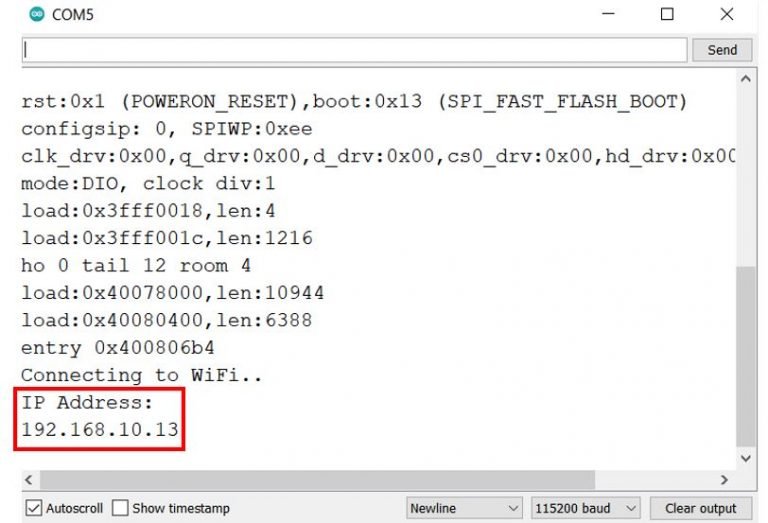Minimize the COM5 serial monitor window

(608, 15)
